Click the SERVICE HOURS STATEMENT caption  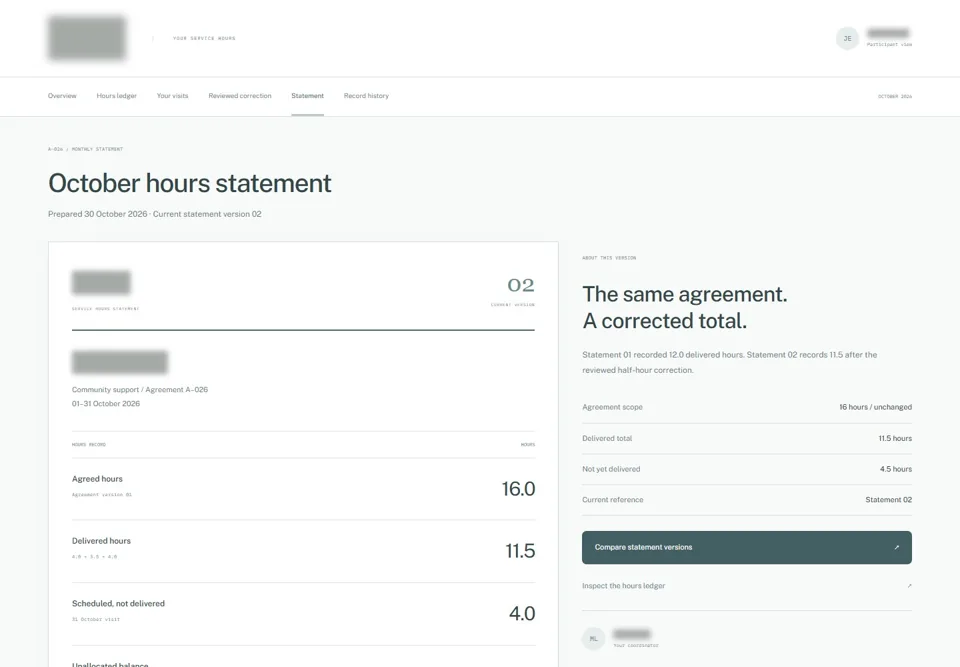pyautogui.click(x=105, y=309)
